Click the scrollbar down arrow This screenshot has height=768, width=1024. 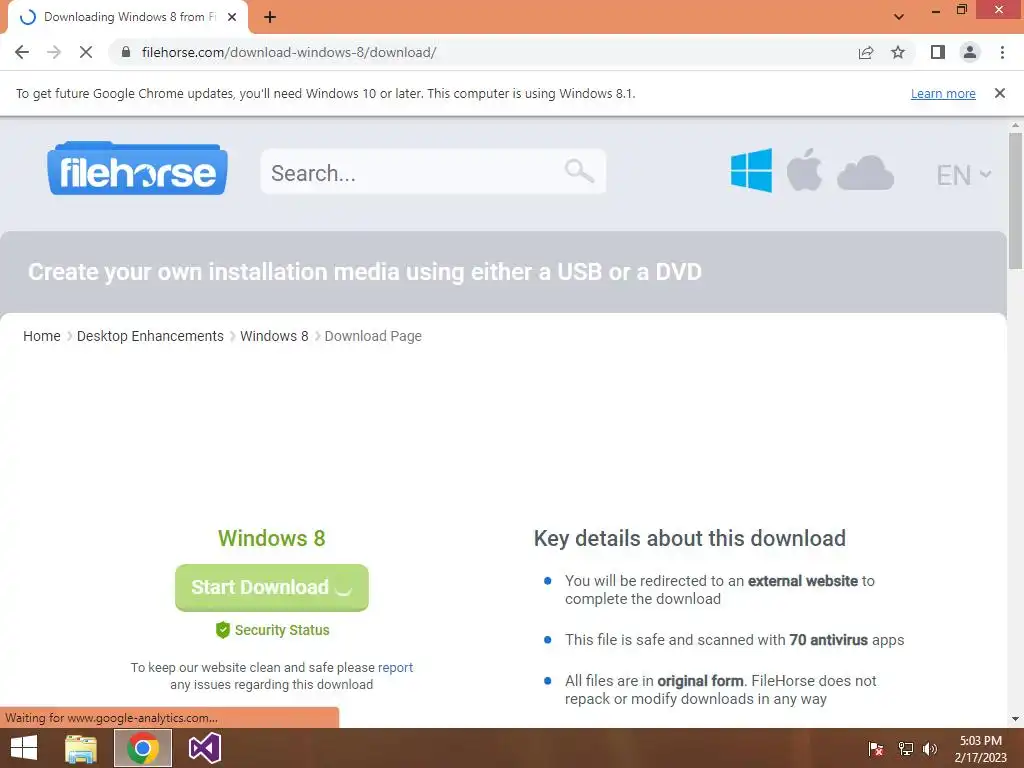point(1015,719)
